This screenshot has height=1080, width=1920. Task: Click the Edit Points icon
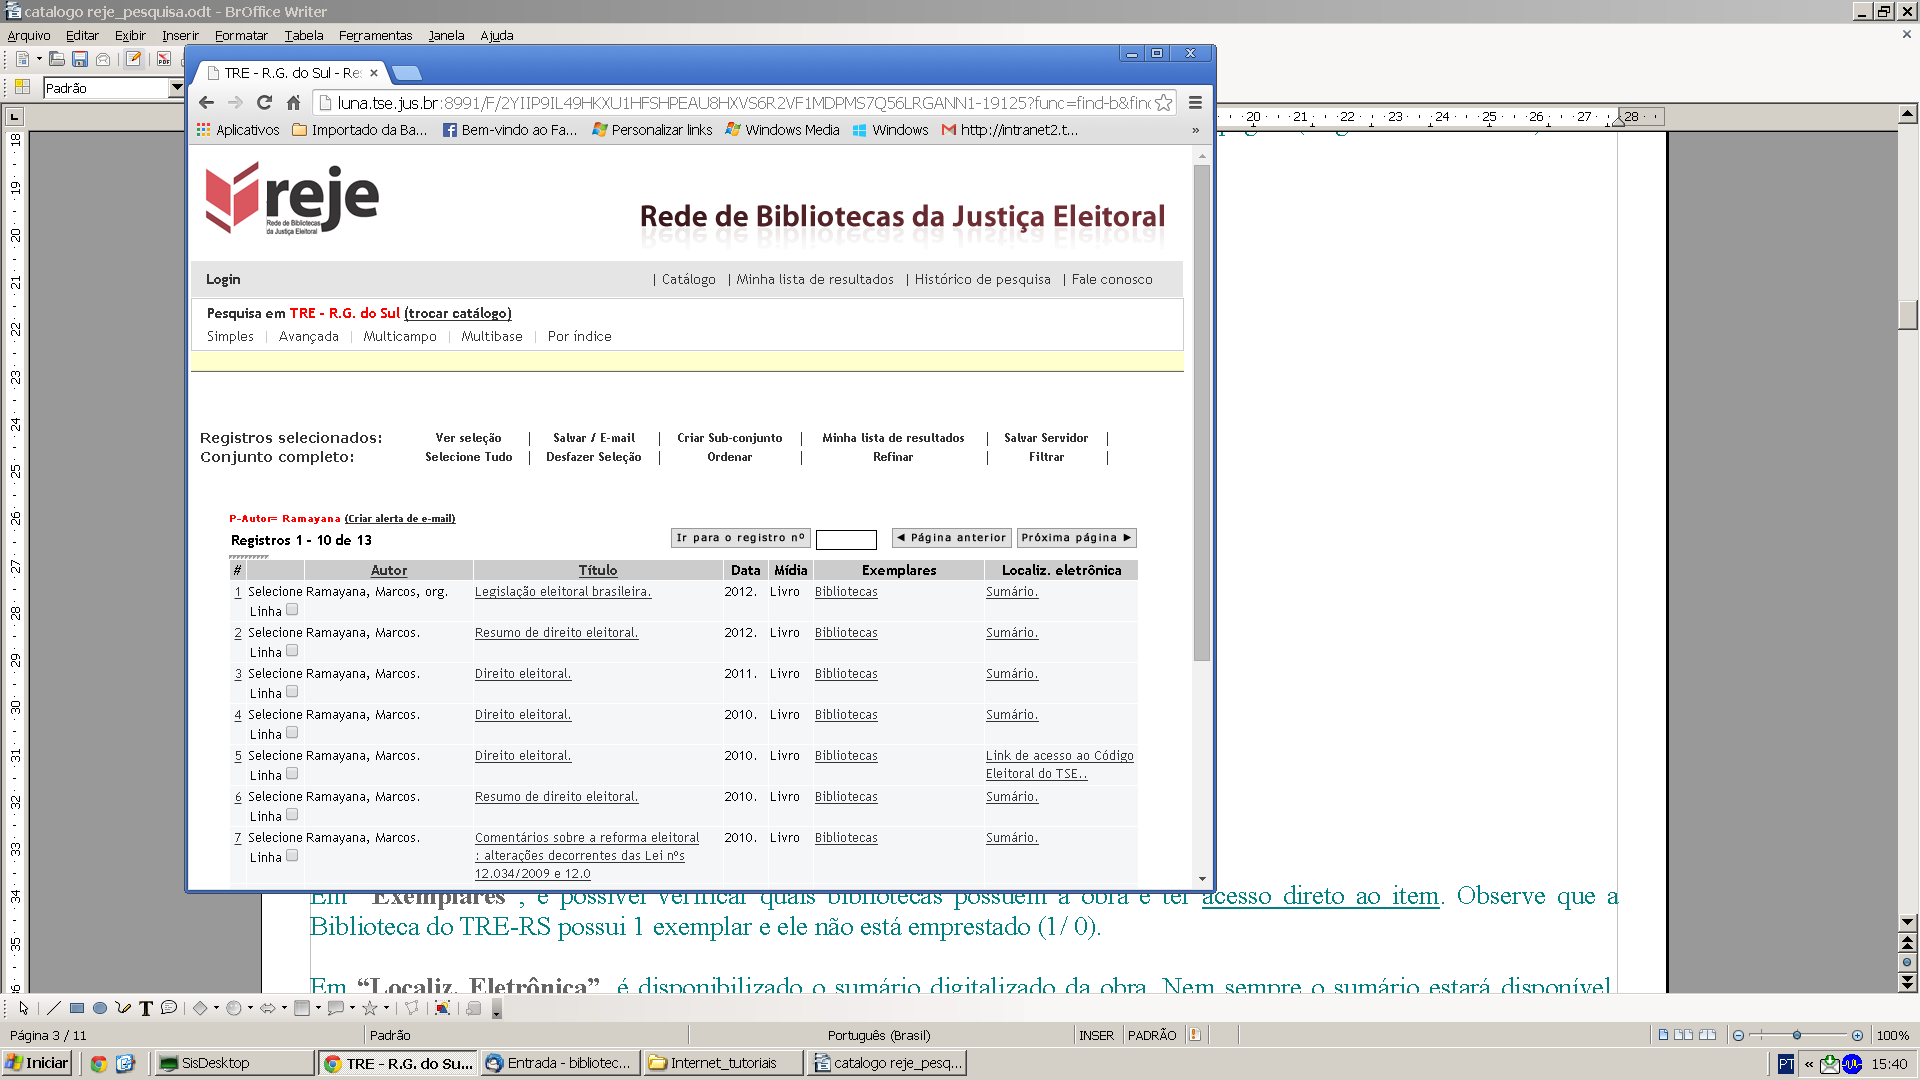411,1008
